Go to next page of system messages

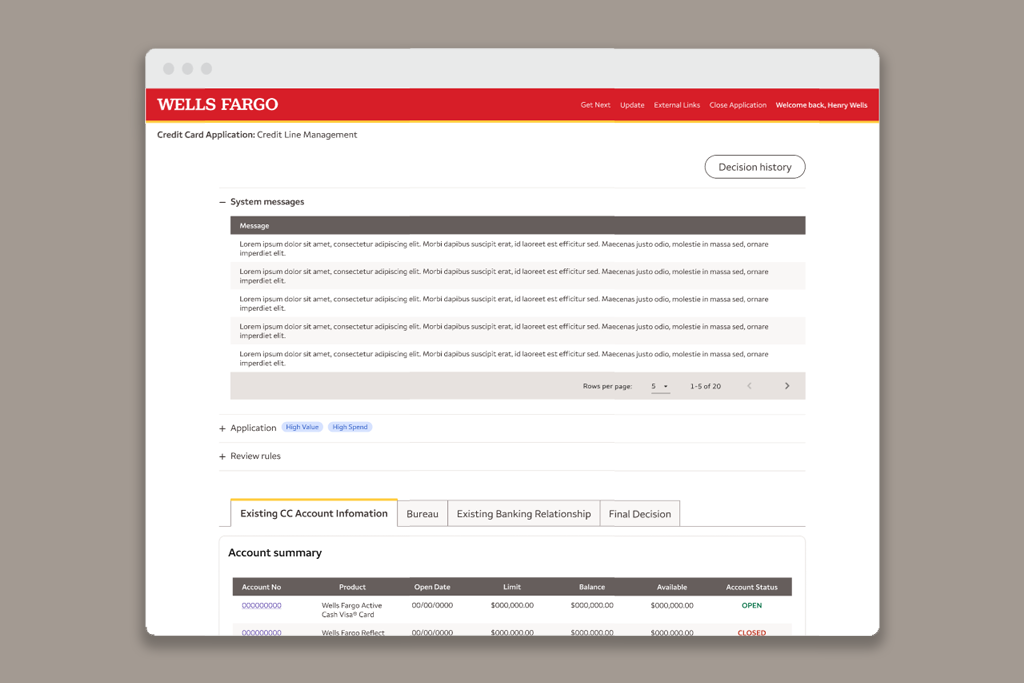pos(787,386)
